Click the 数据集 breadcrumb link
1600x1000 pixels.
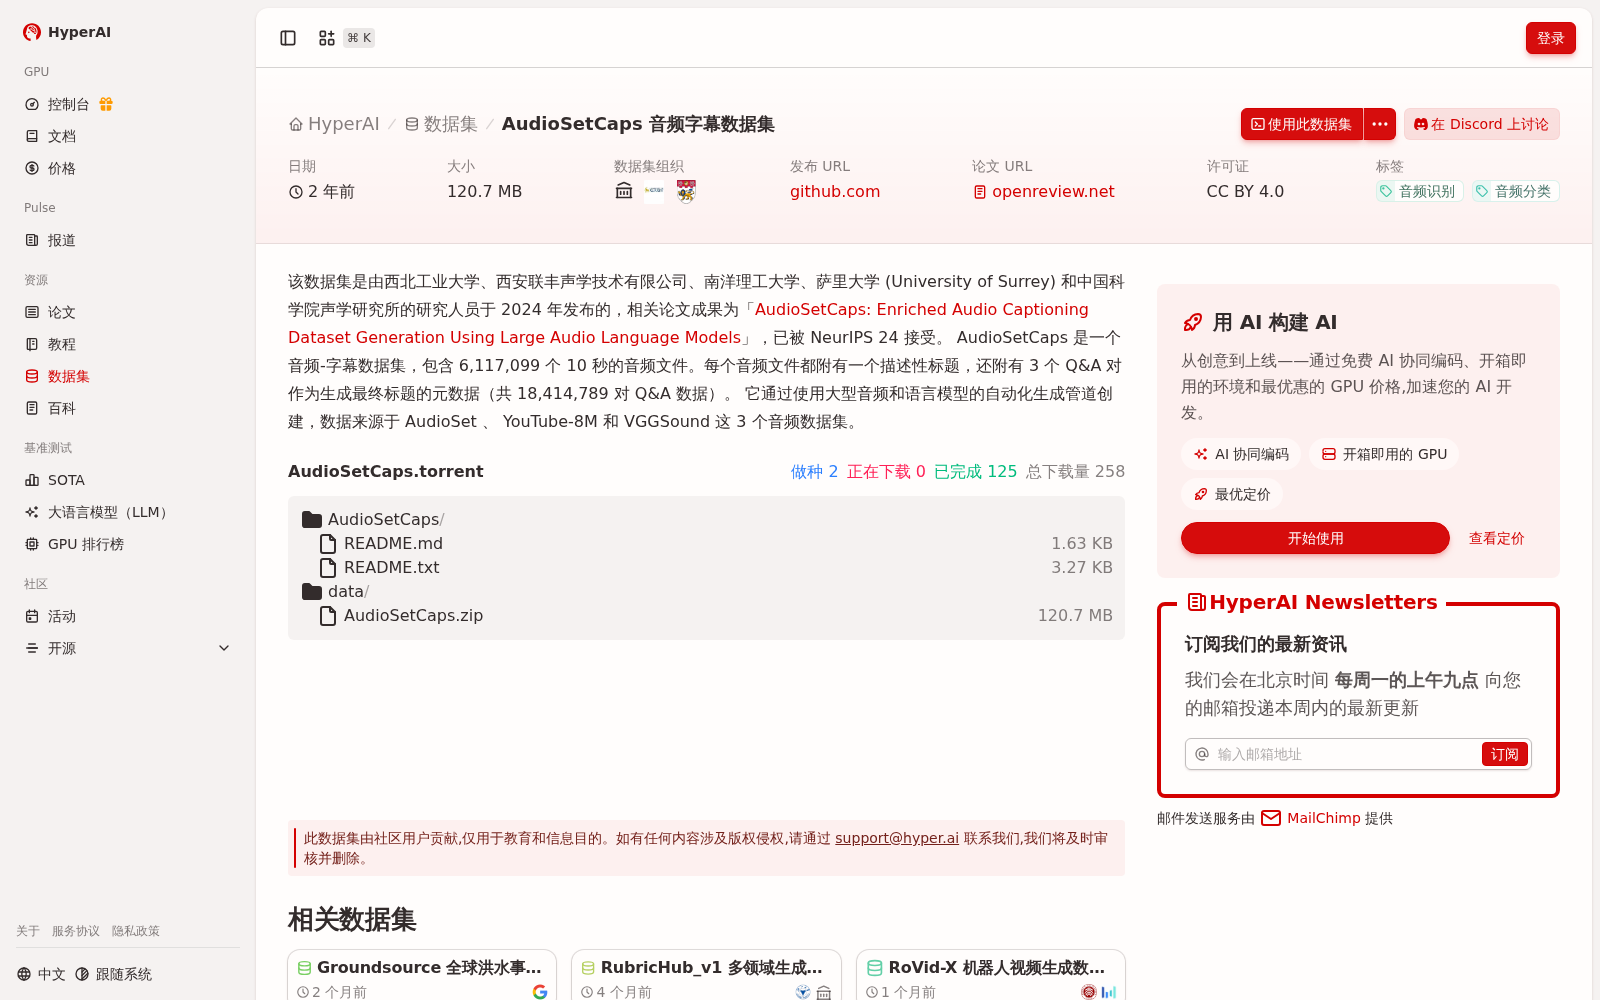pos(441,124)
